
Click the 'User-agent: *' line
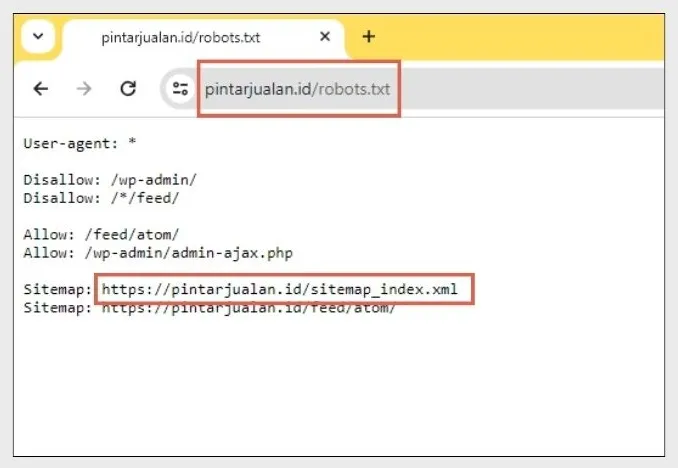(x=80, y=143)
